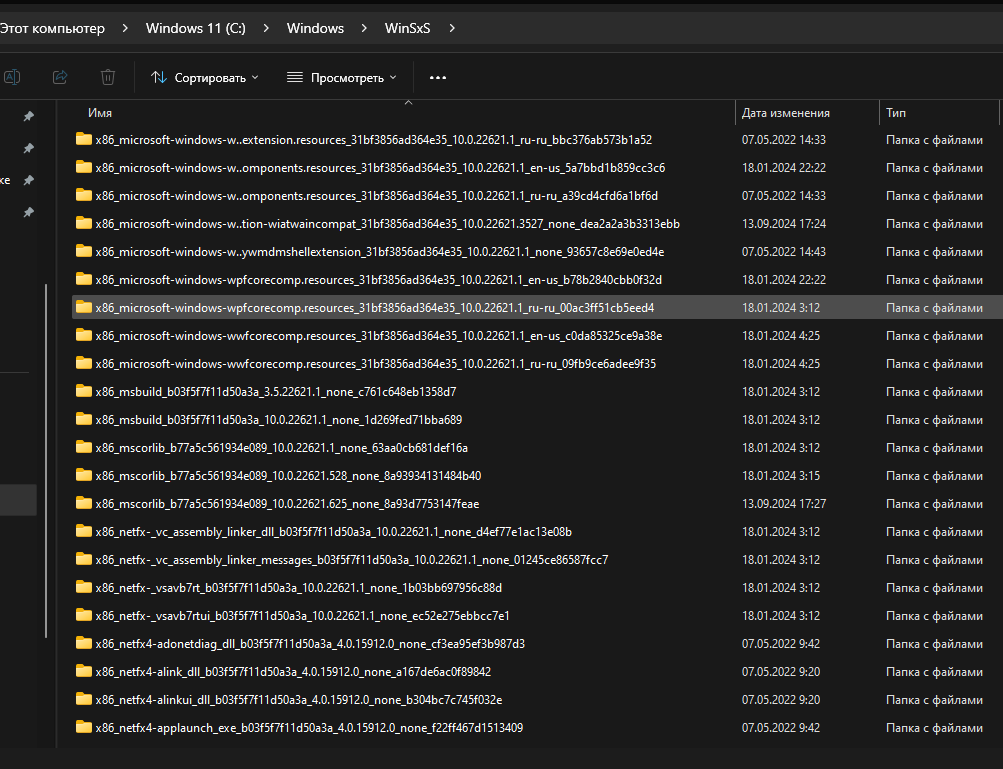Select vc_assembly_linker_dll folder name
The height and width of the screenshot is (769, 1003).
pyautogui.click(x=334, y=532)
